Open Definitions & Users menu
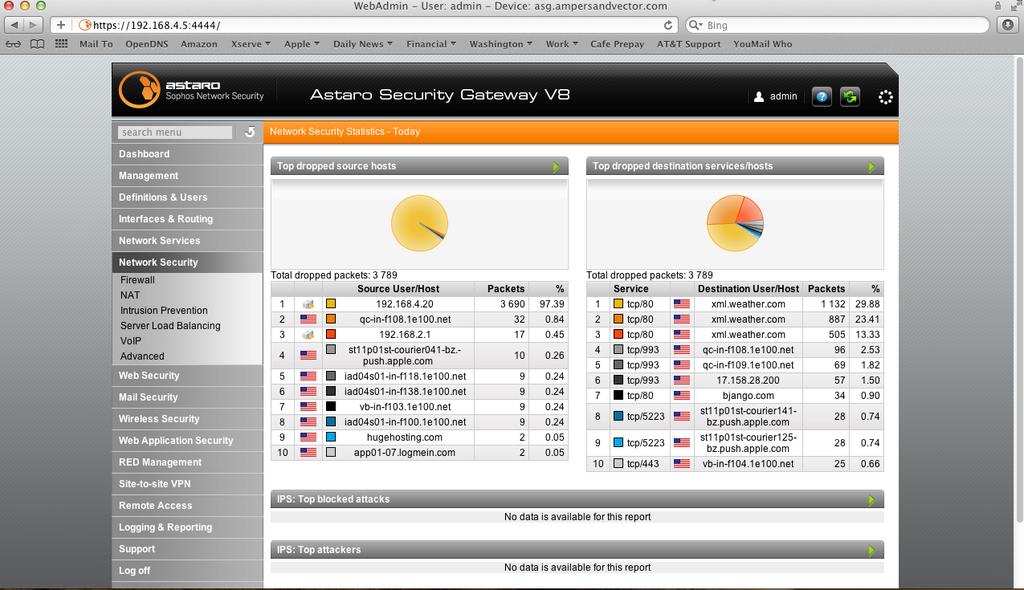The height and width of the screenshot is (590, 1024). (187, 197)
